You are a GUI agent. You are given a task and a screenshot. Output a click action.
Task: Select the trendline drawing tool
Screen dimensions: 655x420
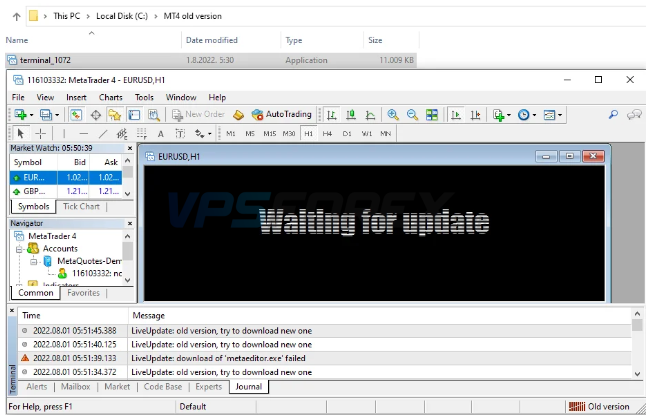(x=103, y=133)
